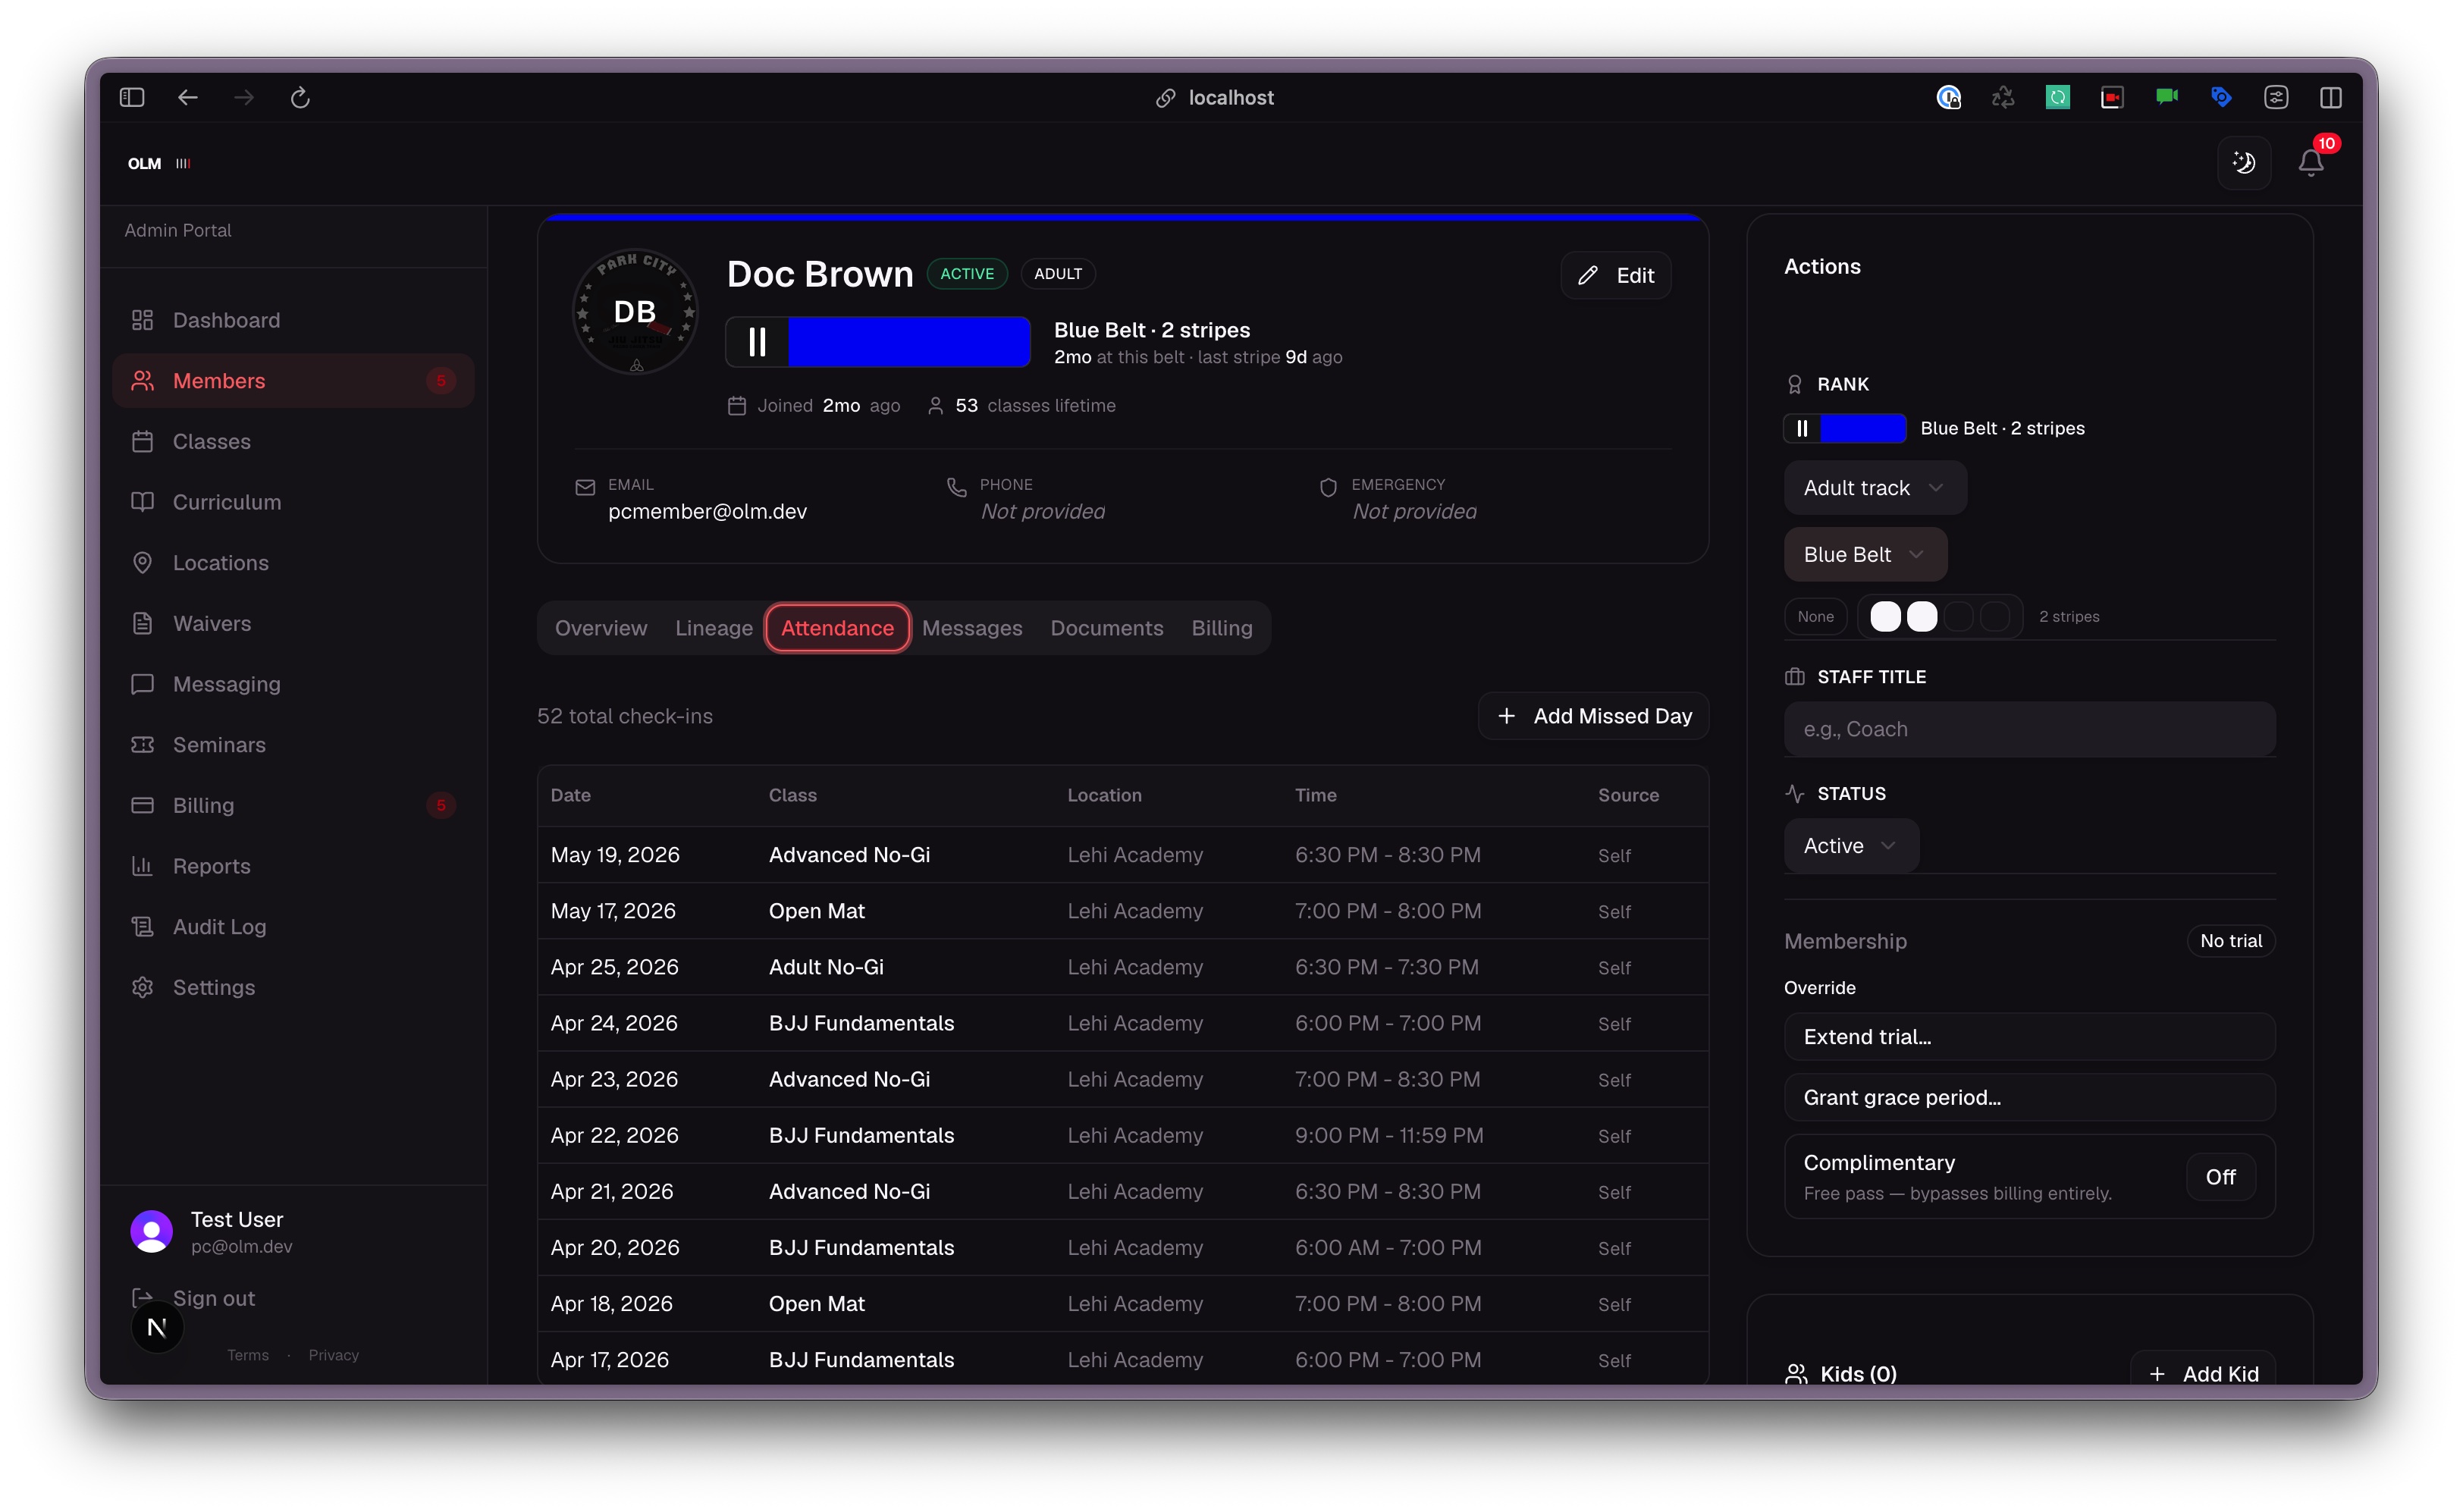This screenshot has height=1512, width=2463.
Task: Click the 9:00 PM - 11:59 PM time cell
Action: 1389,1135
